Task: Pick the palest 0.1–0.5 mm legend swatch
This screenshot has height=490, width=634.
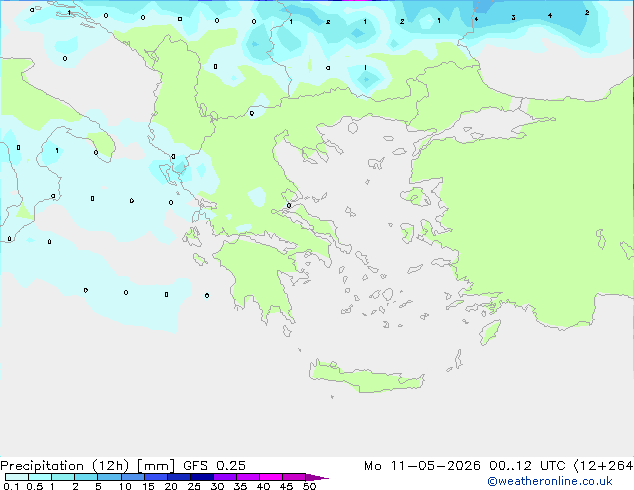Action: click(17, 477)
